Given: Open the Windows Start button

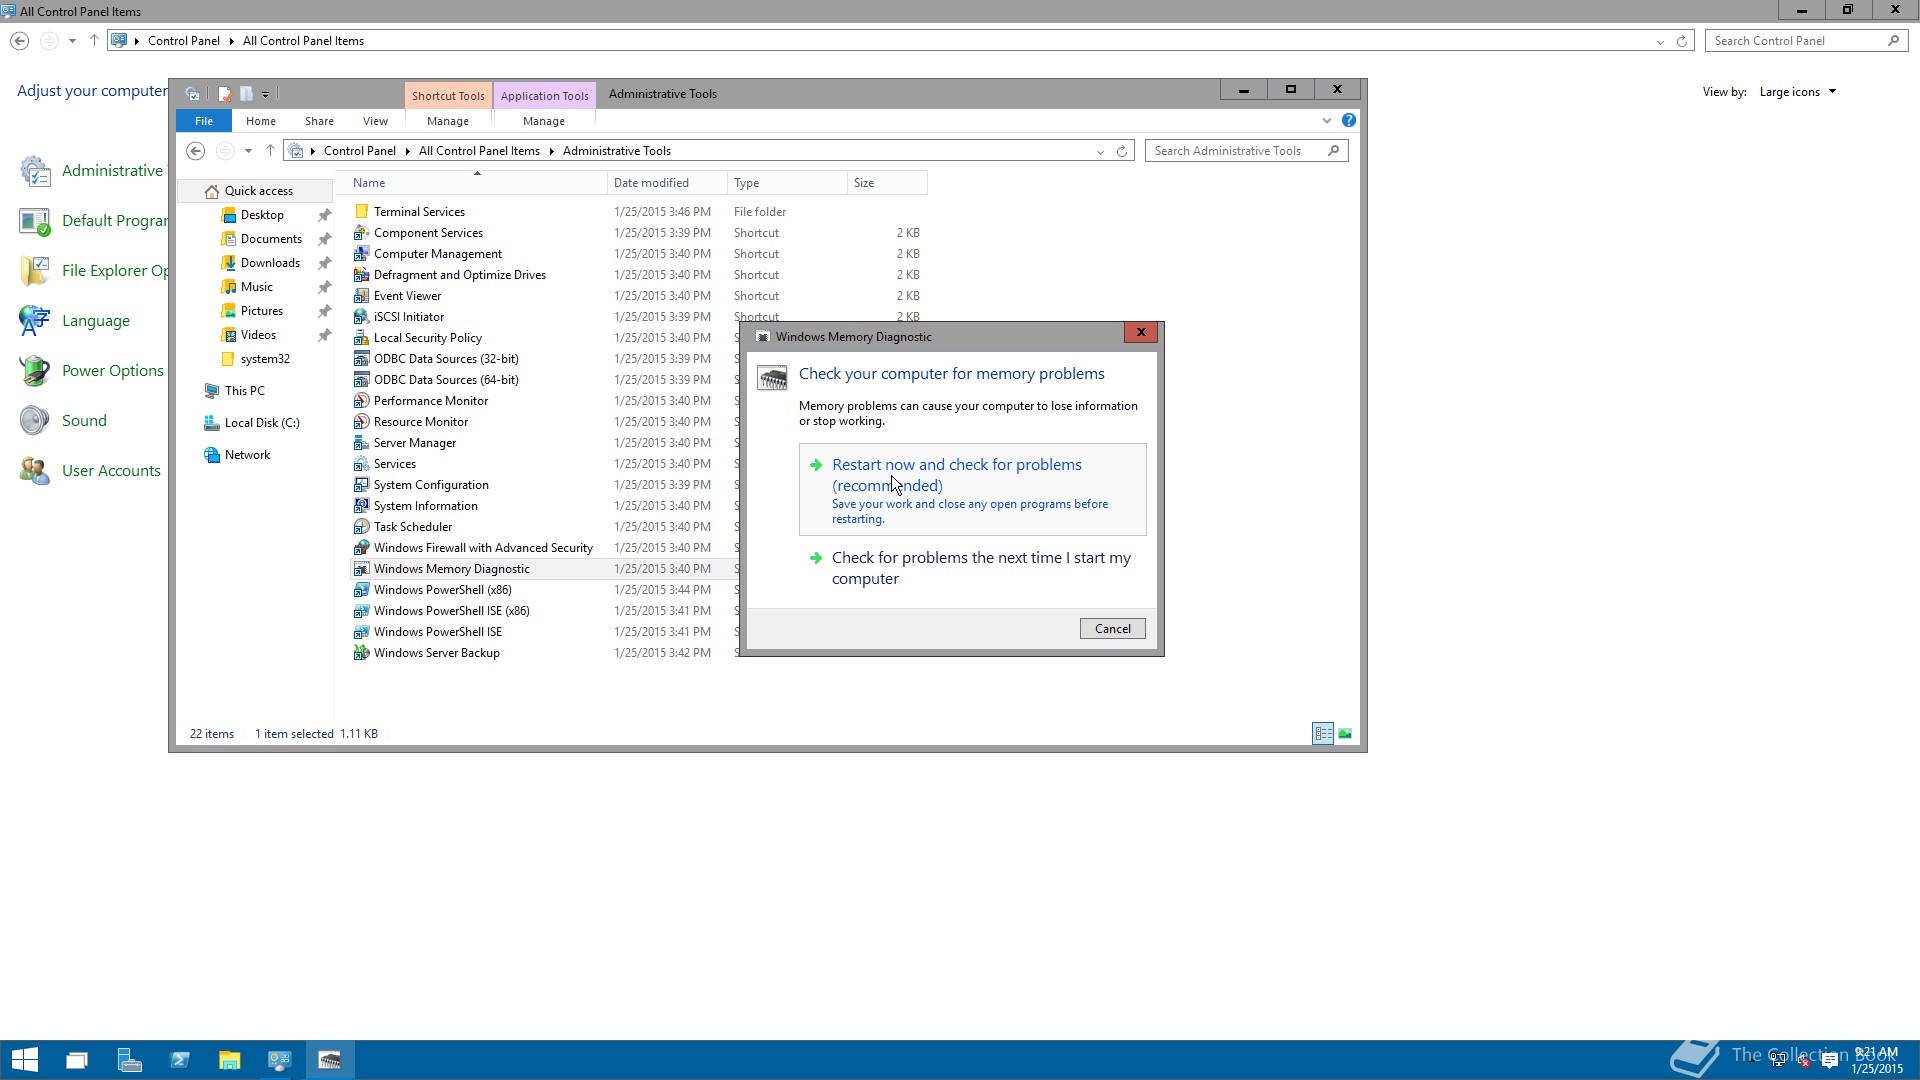Looking at the screenshot, I should pyautogui.click(x=25, y=1060).
